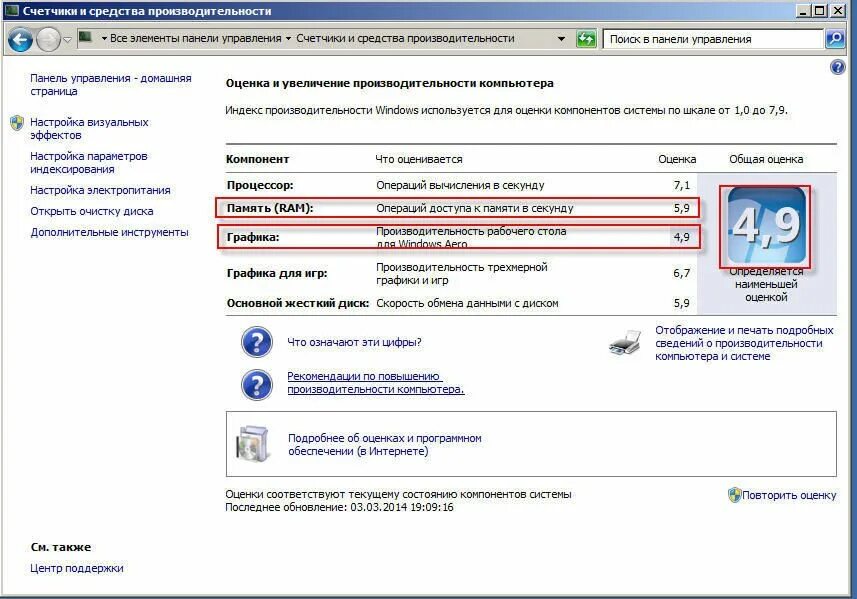Open 'Отображение и печать подробных сведений' link
Image resolution: width=857 pixels, height=599 pixels.
(744, 343)
